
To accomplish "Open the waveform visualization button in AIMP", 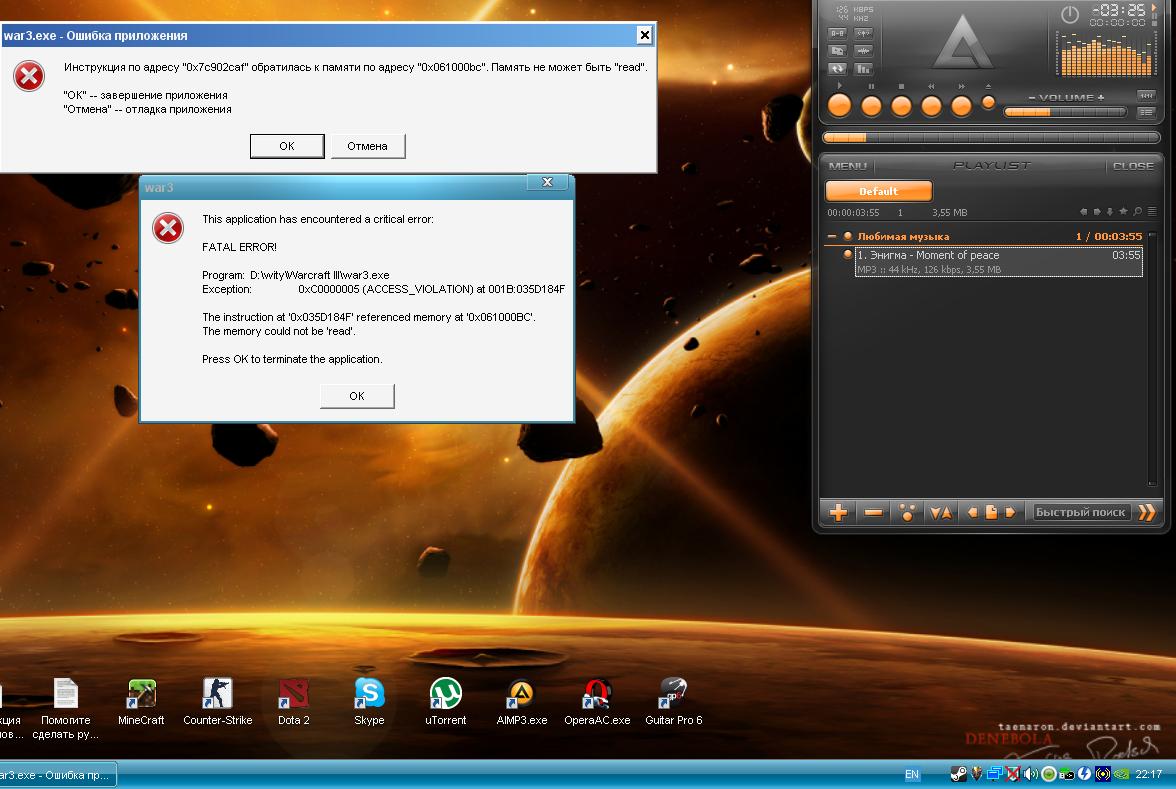I will click(x=863, y=51).
